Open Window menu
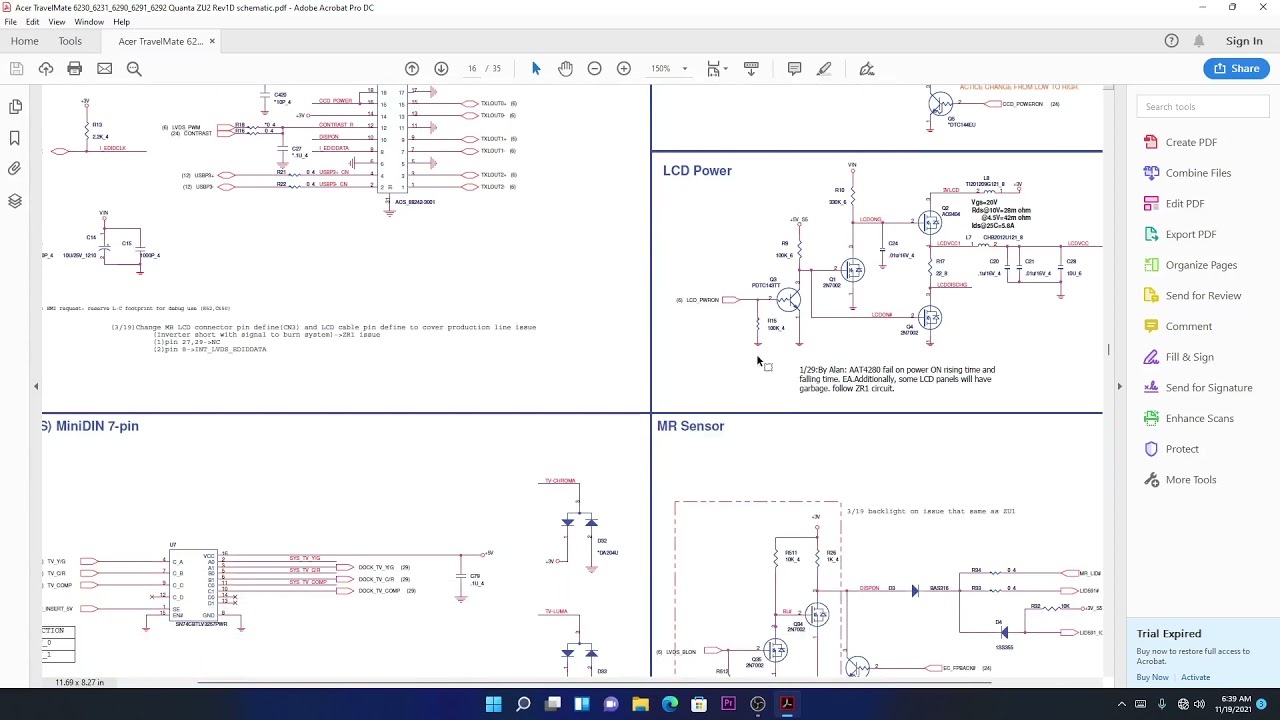The image size is (1280, 720). pos(89,22)
